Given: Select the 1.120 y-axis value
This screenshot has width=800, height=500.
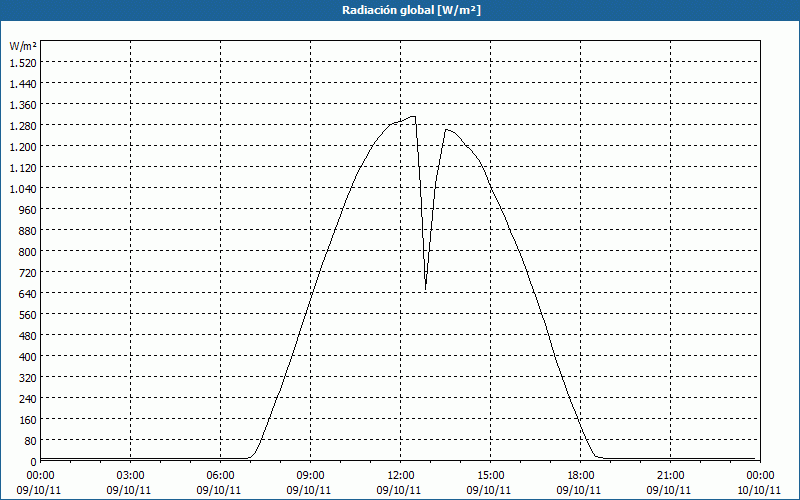Looking at the screenshot, I should pyautogui.click(x=23, y=167).
